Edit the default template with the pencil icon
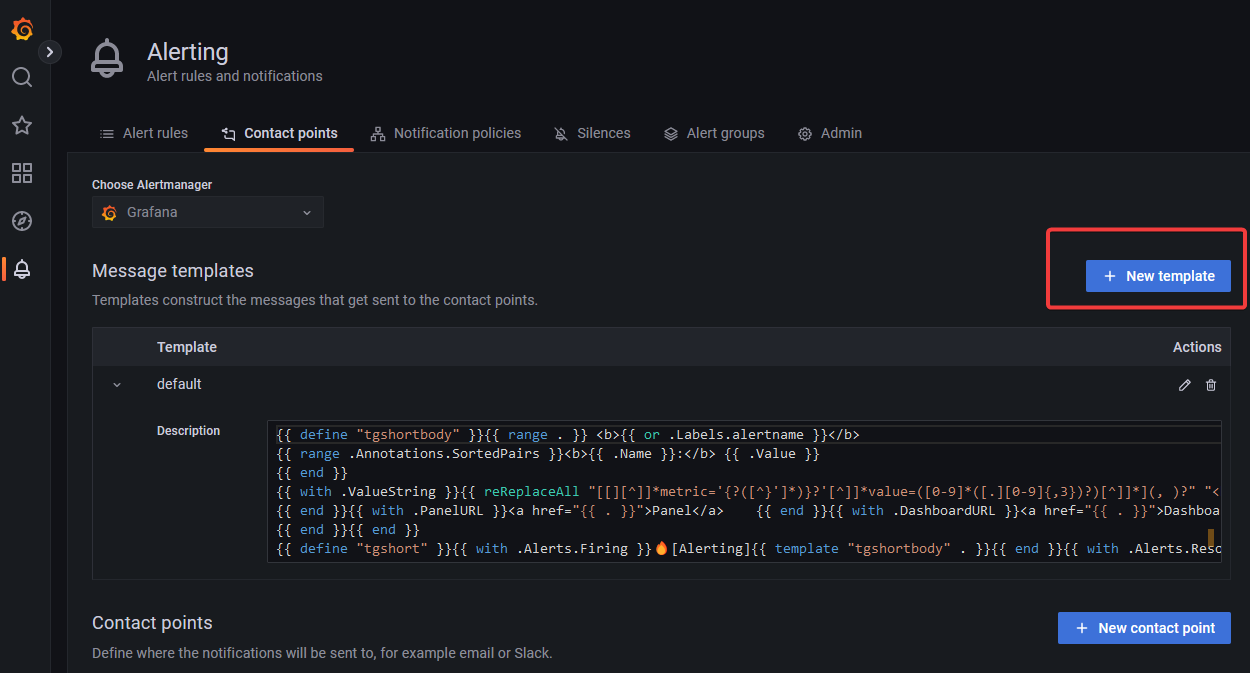Viewport: 1250px width, 673px height. (x=1184, y=384)
